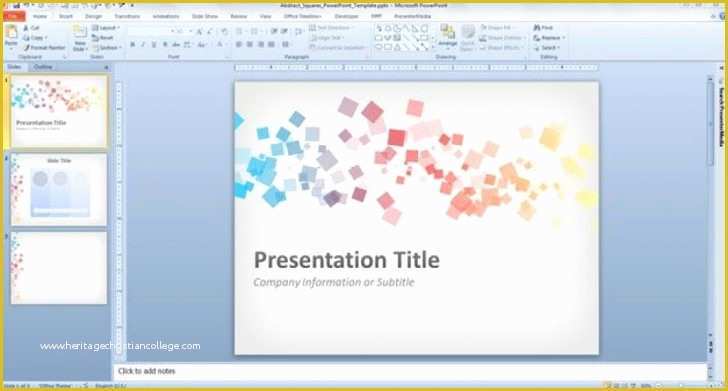728x391 pixels.
Task: Open the Text Direction dropdown
Action: [x=332, y=28]
